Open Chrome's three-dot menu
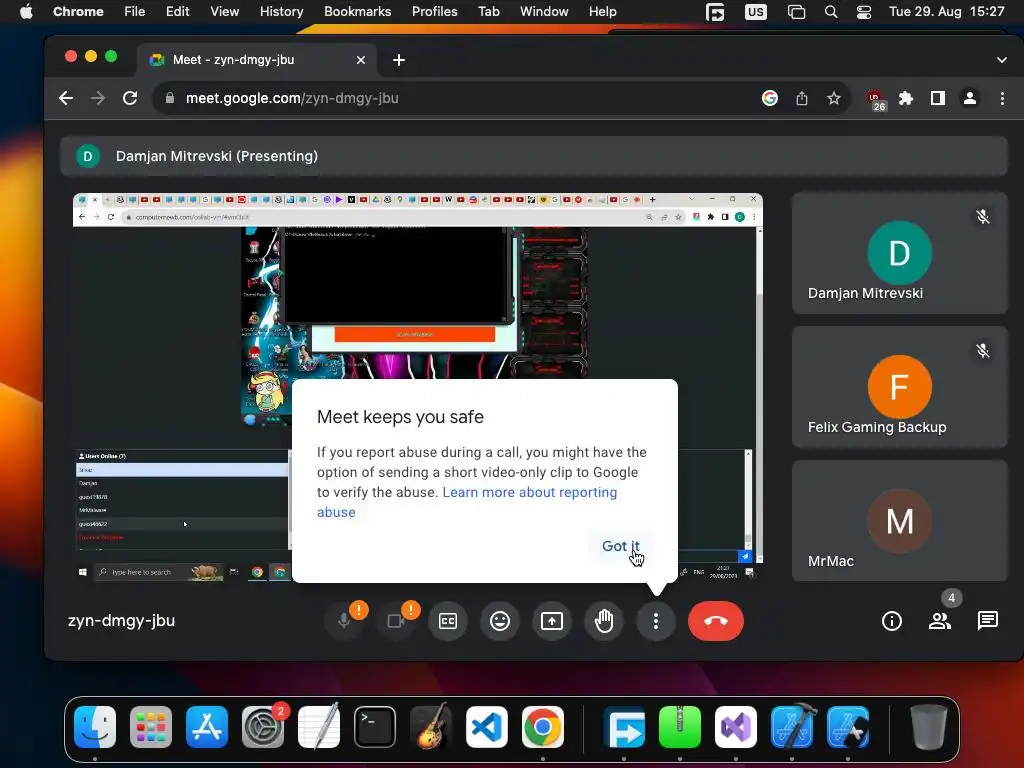1024x768 pixels. pyautogui.click(x=1002, y=98)
